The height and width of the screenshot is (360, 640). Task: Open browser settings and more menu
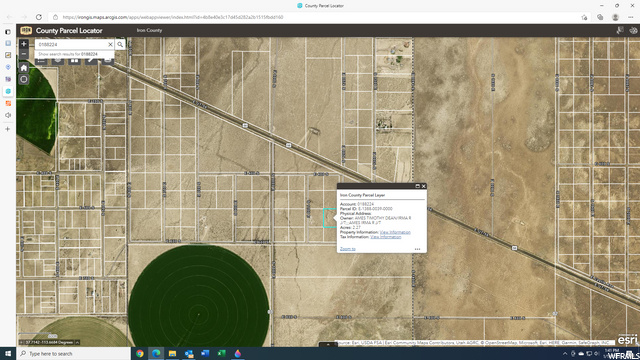pos(631,17)
